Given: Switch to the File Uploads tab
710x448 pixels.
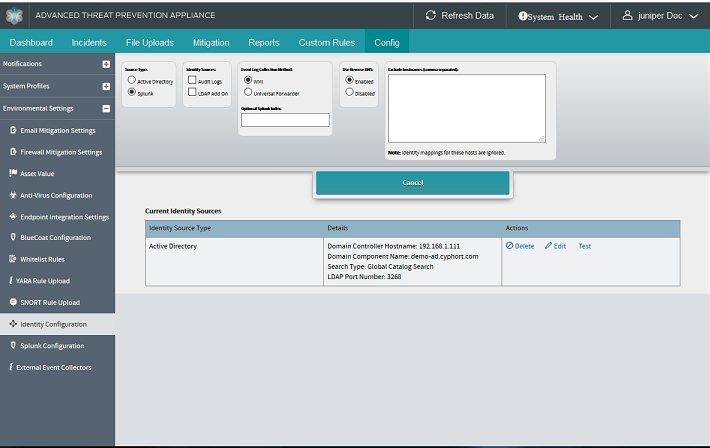Looking at the screenshot, I should (150, 43).
